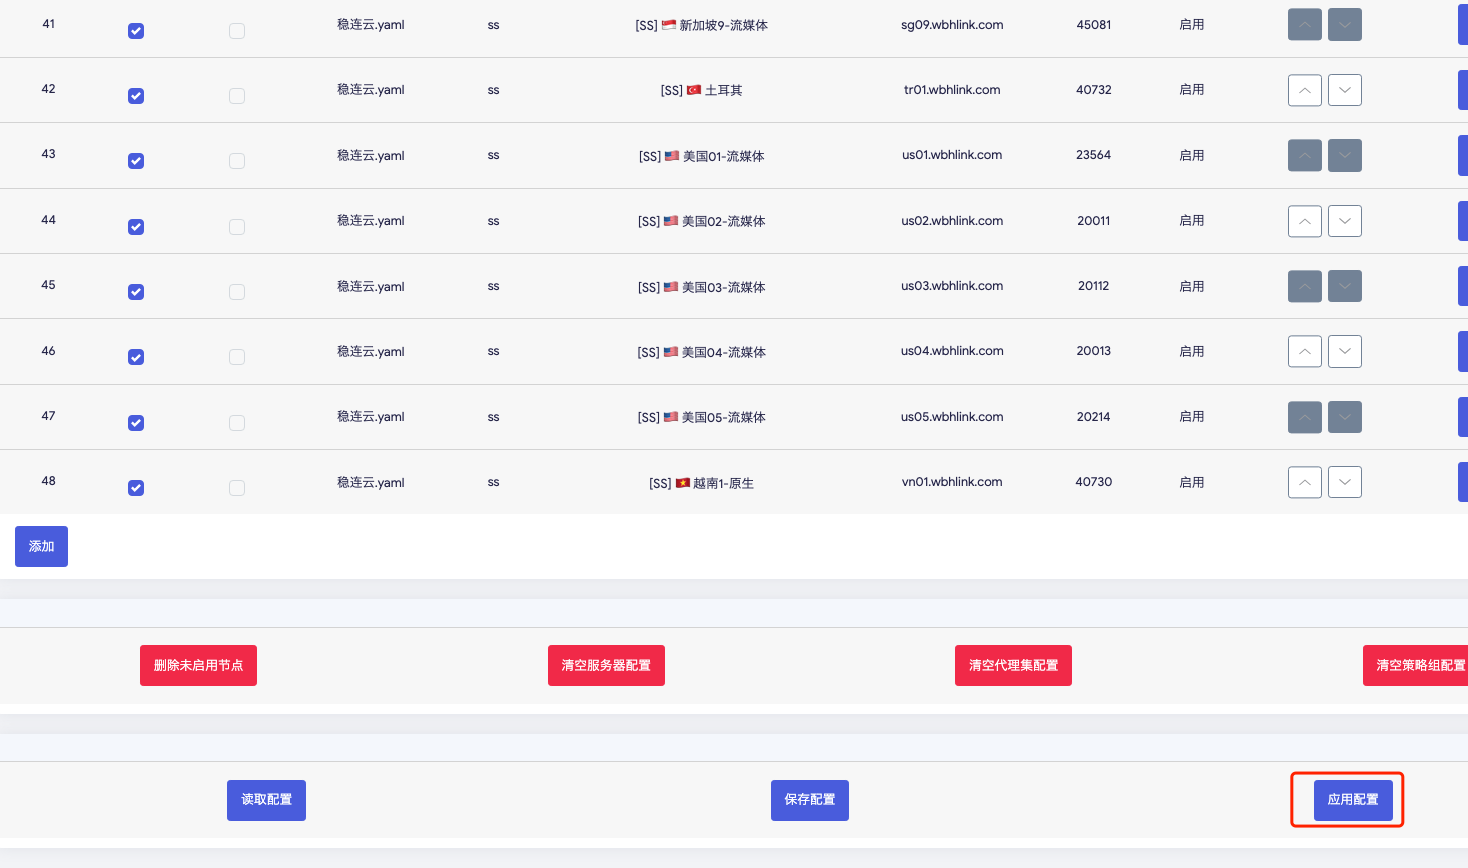Screen dimensions: 1468x868
Task: Click the 读取配置 button
Action: pos(266,800)
